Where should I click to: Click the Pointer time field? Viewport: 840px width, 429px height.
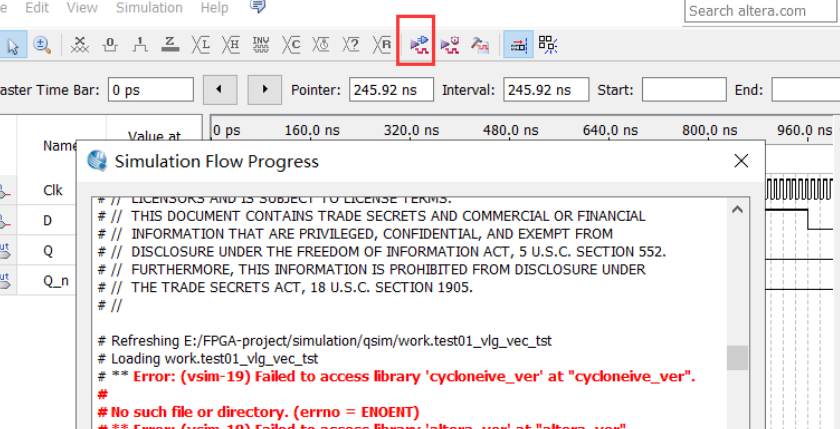click(x=391, y=90)
